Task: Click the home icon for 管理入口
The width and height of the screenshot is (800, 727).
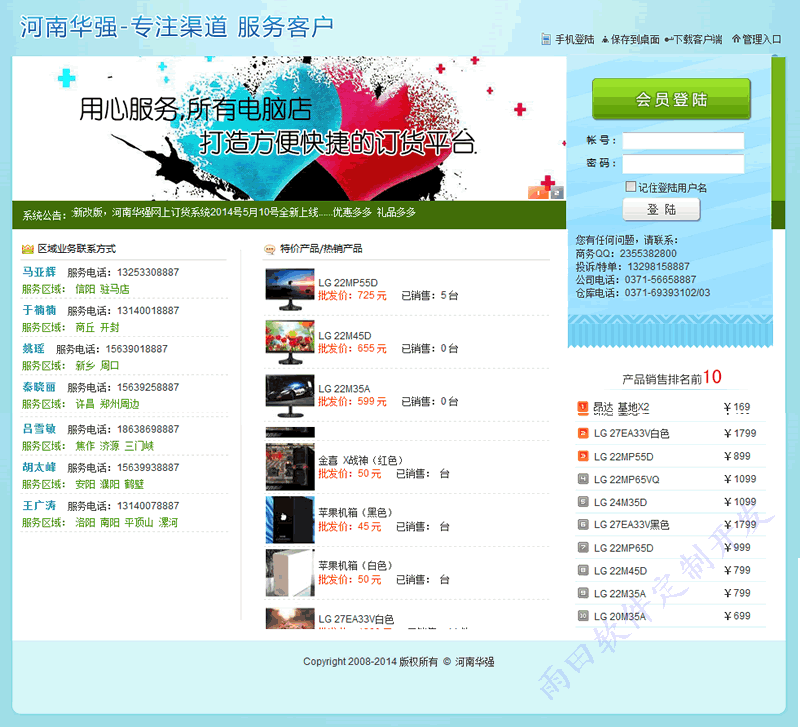Action: click(x=736, y=40)
